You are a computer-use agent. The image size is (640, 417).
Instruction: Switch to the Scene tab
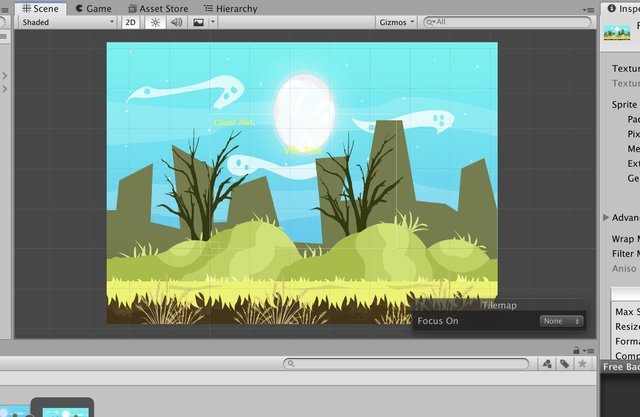[40, 8]
